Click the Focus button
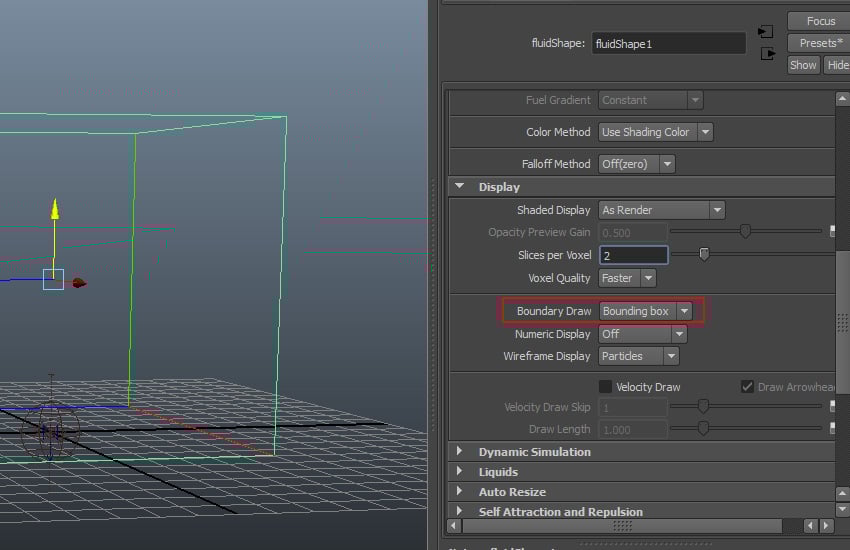850x550 pixels. [819, 21]
